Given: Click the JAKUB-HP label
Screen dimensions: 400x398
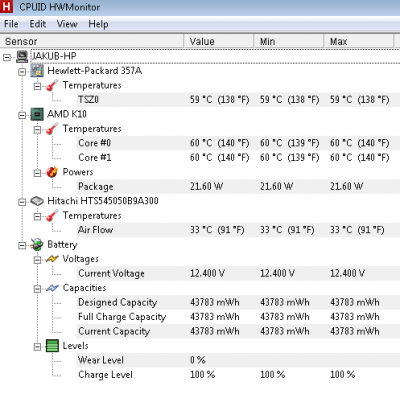Looking at the screenshot, I should 54,56.
